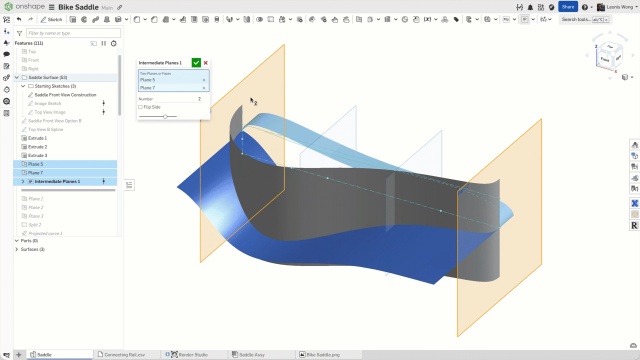Click the Onshape logo
Image resolution: width=640 pixels, height=360 pixels.
25,7
